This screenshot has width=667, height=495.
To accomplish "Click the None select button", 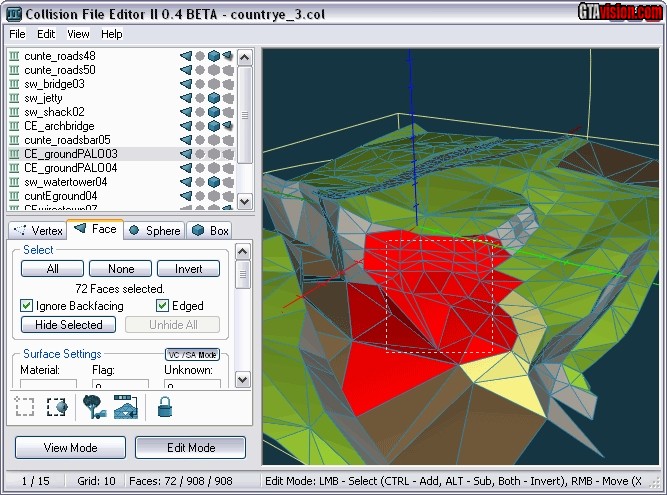I will pyautogui.click(x=121, y=269).
